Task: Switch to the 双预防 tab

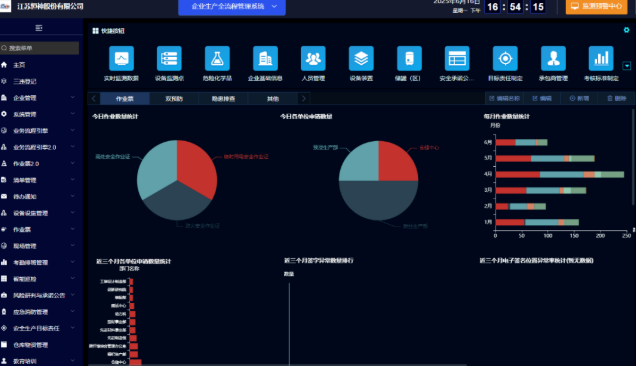Action: coord(174,99)
